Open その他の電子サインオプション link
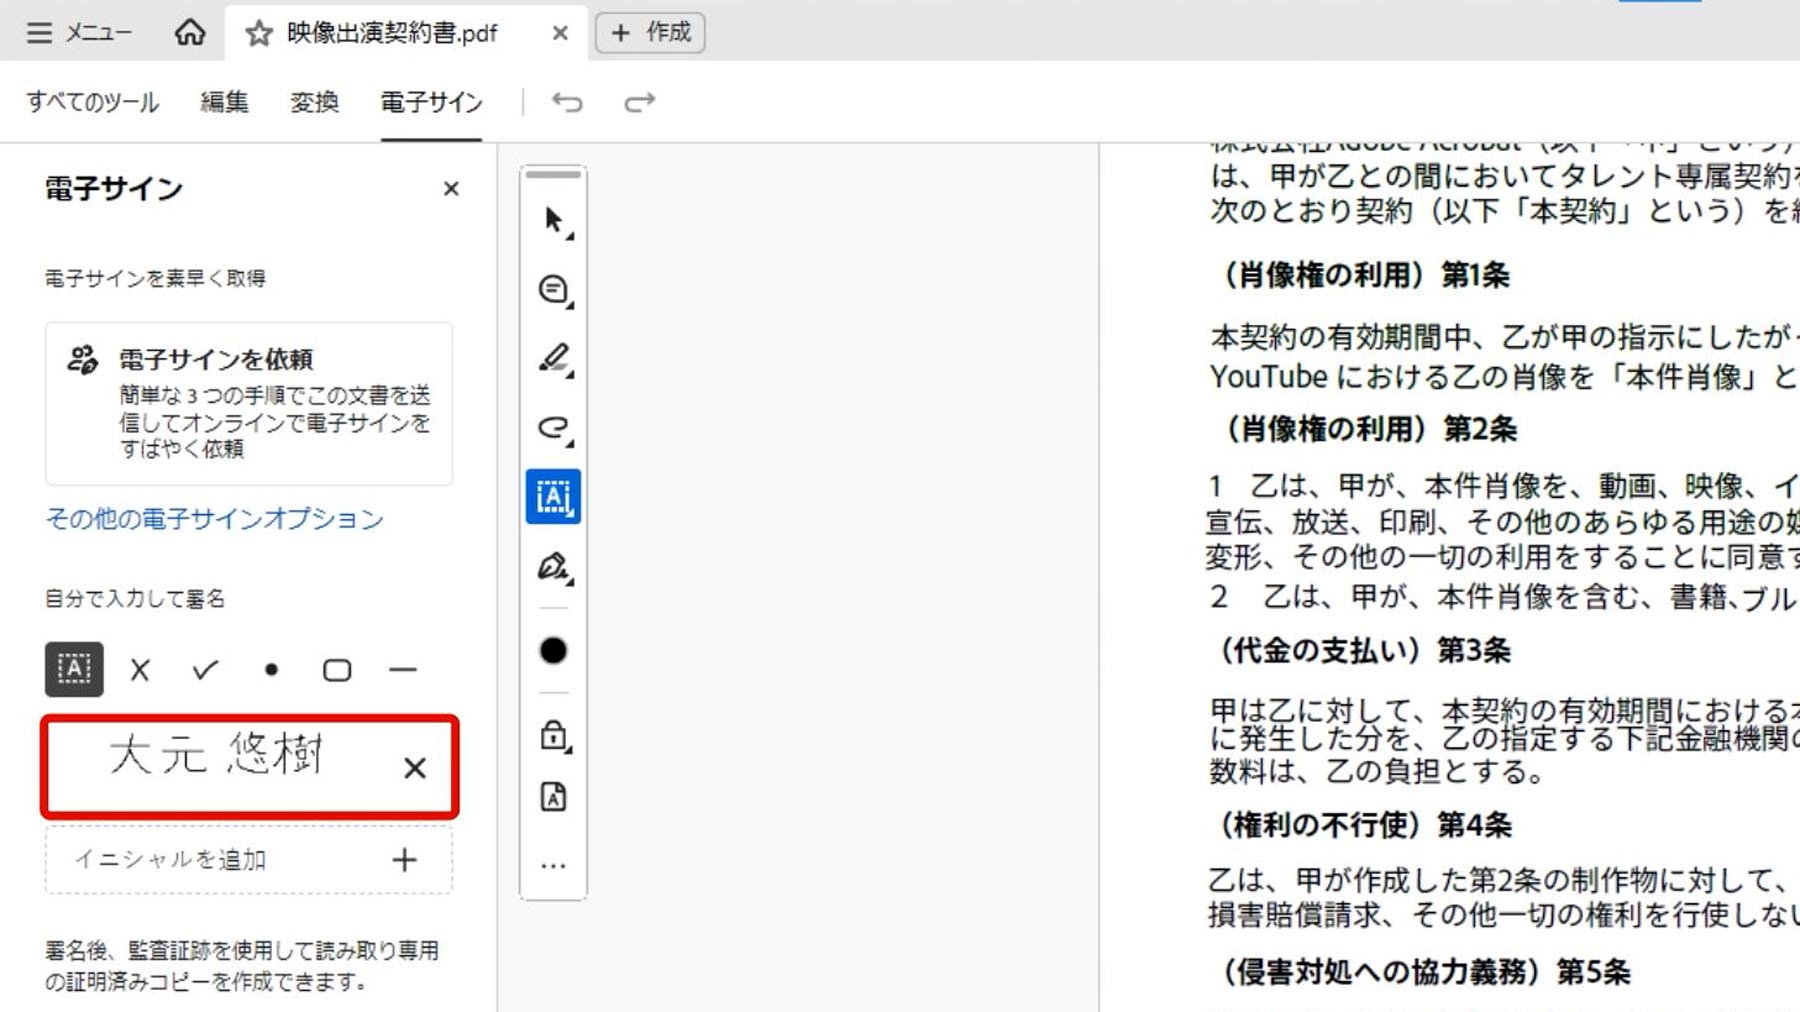1800x1012 pixels. [214, 519]
